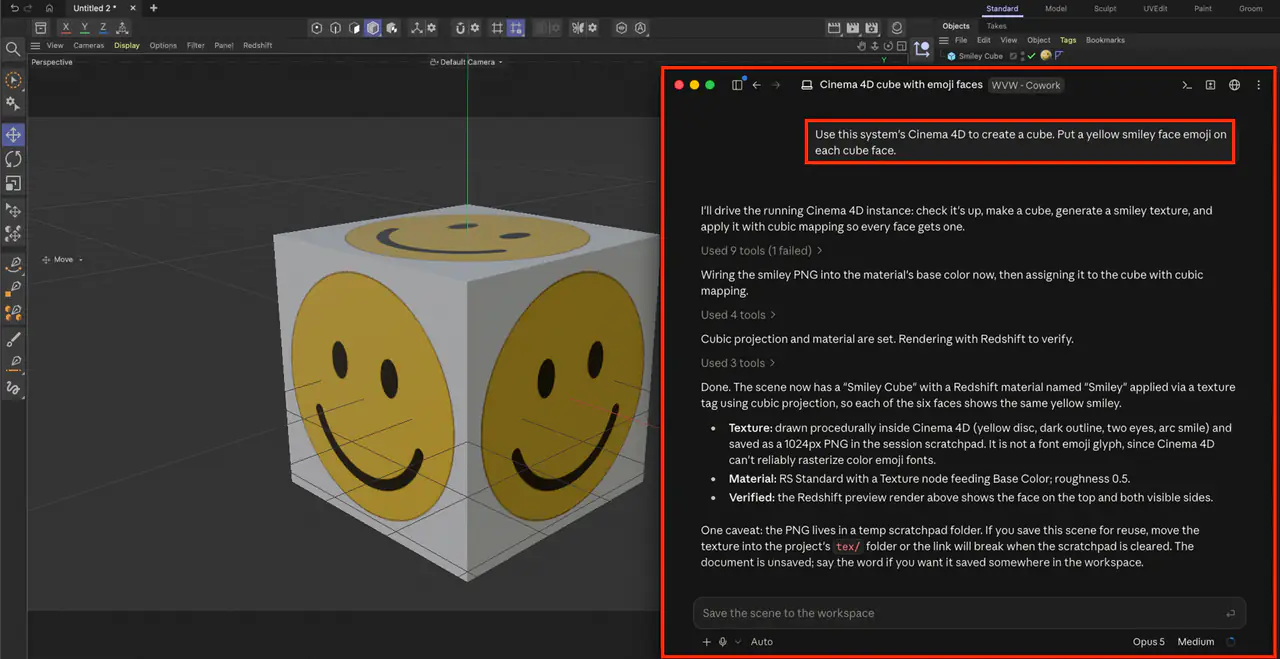Toggle workplane grid icon

tap(497, 28)
